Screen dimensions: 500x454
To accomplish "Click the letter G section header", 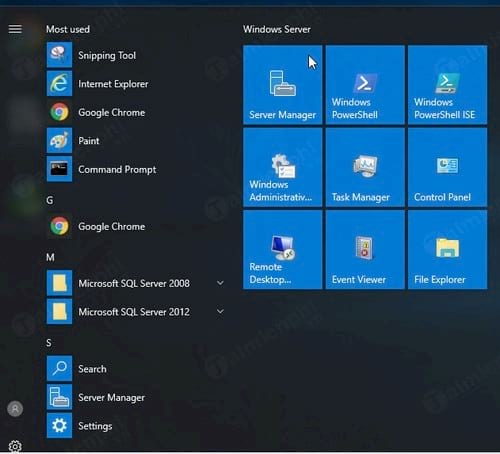I will [x=50, y=200].
